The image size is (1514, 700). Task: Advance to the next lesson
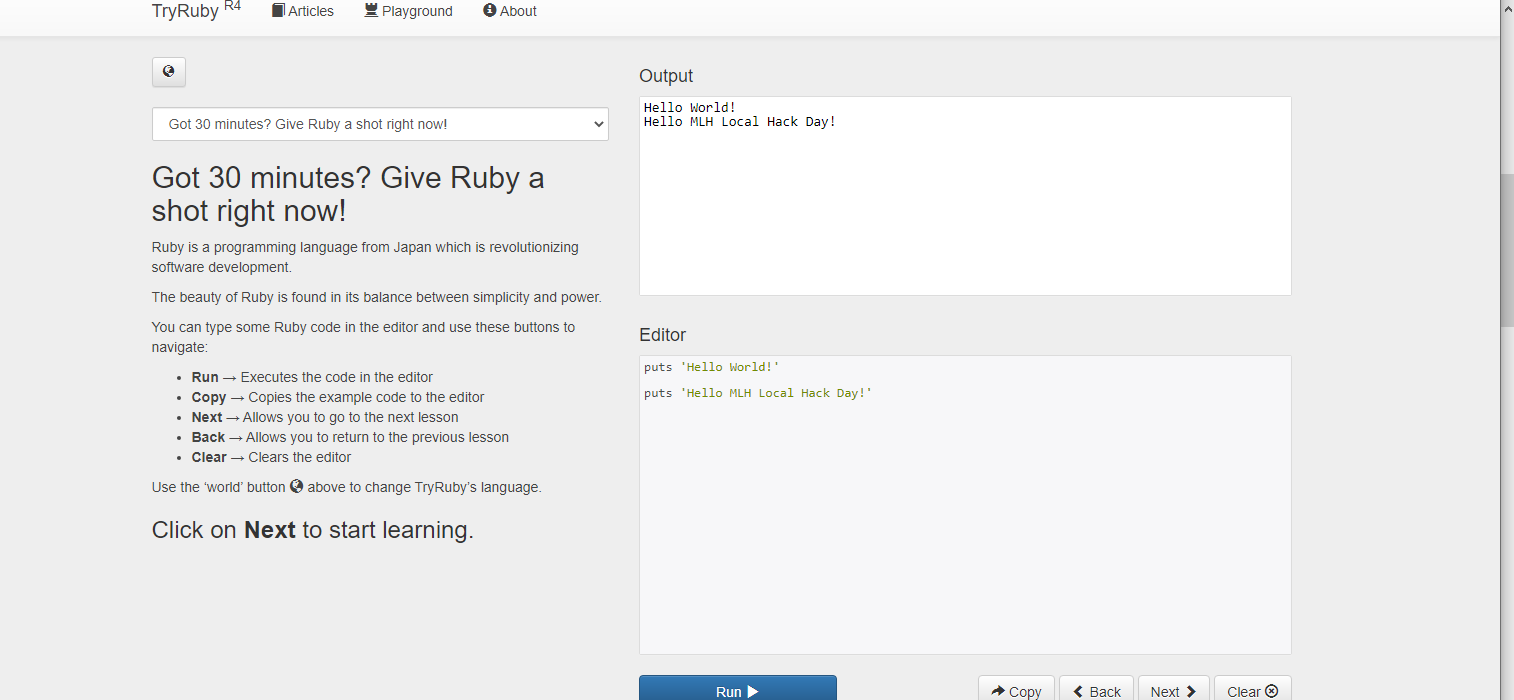[1173, 688]
